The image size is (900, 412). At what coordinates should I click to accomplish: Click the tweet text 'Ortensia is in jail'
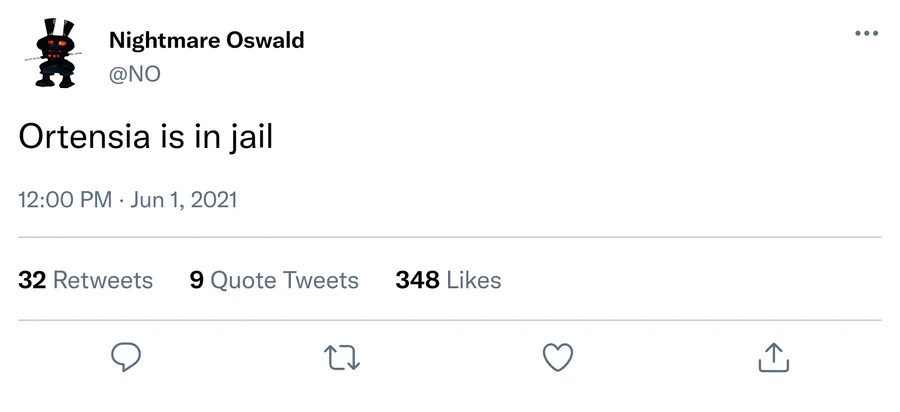146,137
